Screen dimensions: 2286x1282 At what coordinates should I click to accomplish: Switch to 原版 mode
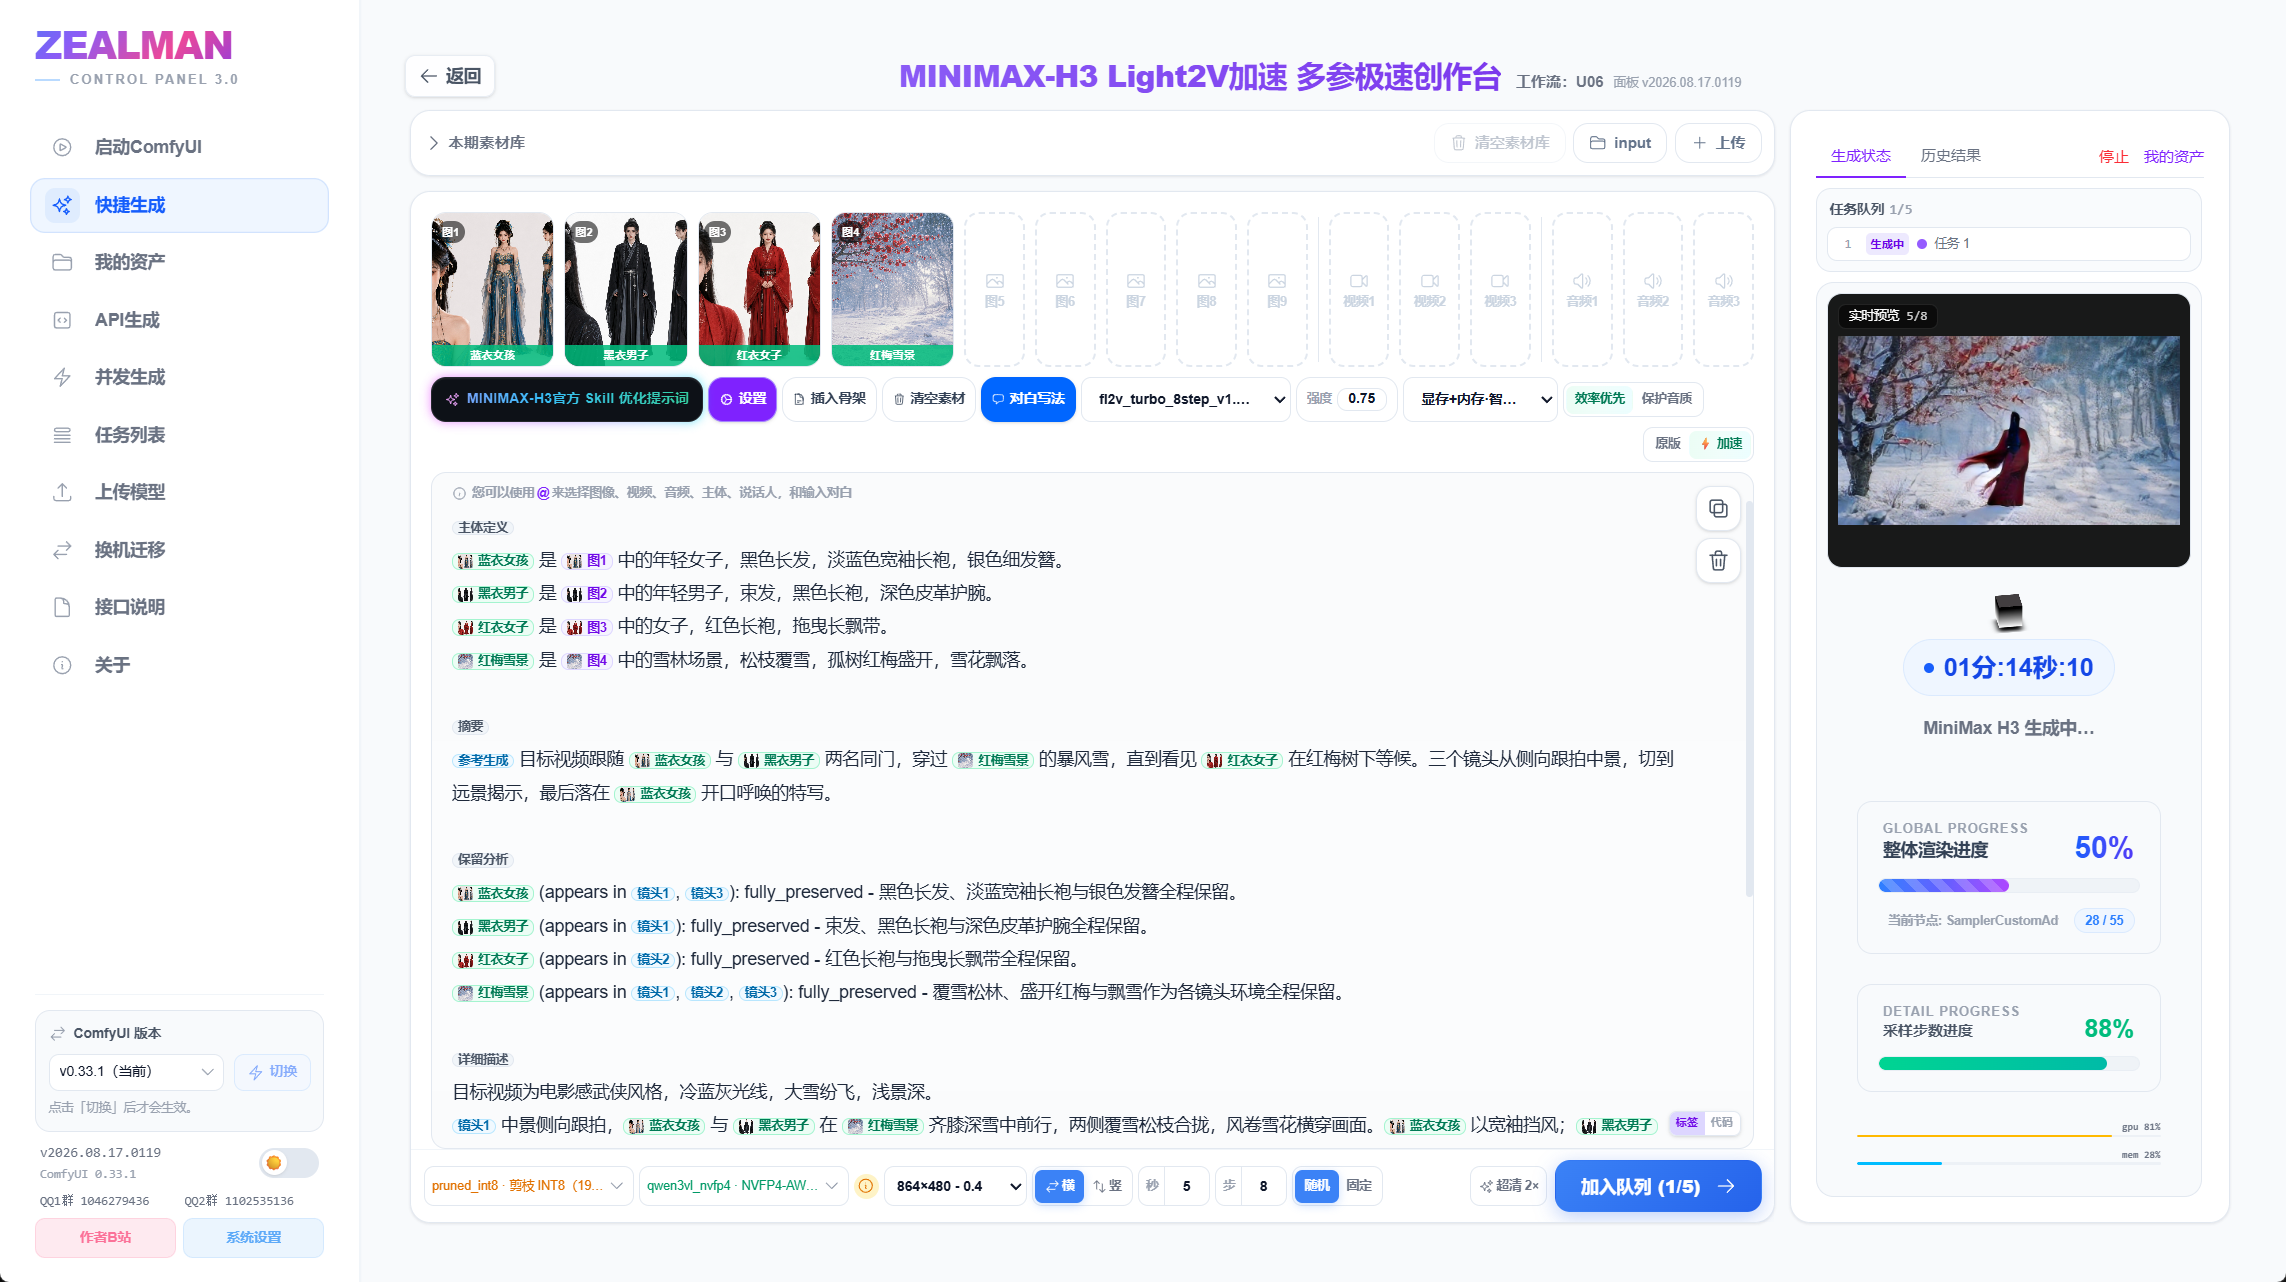pos(1667,444)
